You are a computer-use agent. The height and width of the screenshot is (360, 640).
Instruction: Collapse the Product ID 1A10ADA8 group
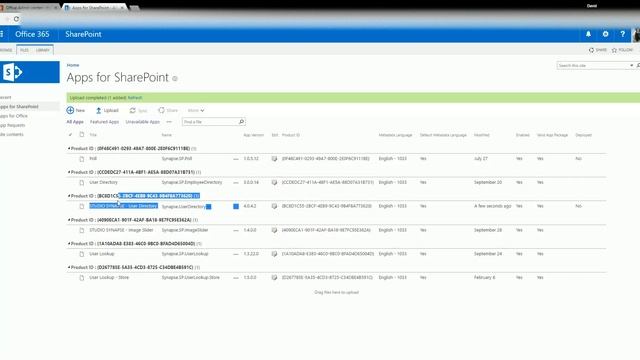pos(69,244)
